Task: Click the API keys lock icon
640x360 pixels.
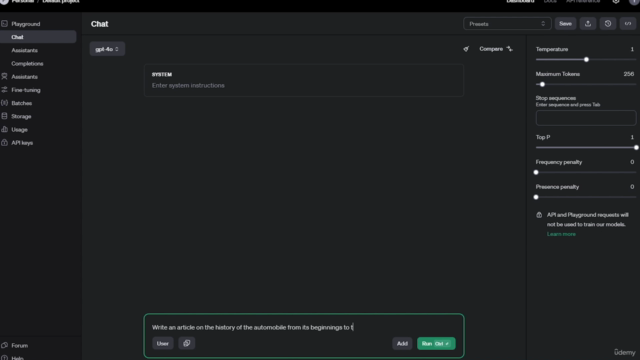Action: pyautogui.click(x=4, y=142)
